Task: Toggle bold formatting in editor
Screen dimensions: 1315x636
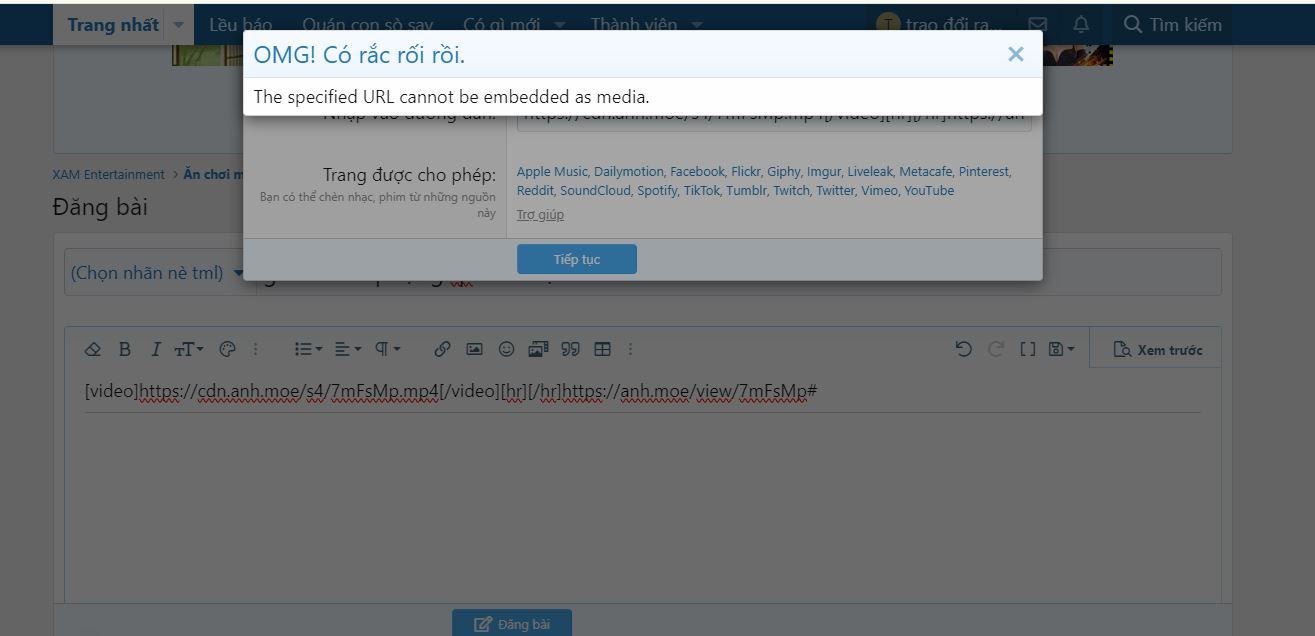Action: 125,349
